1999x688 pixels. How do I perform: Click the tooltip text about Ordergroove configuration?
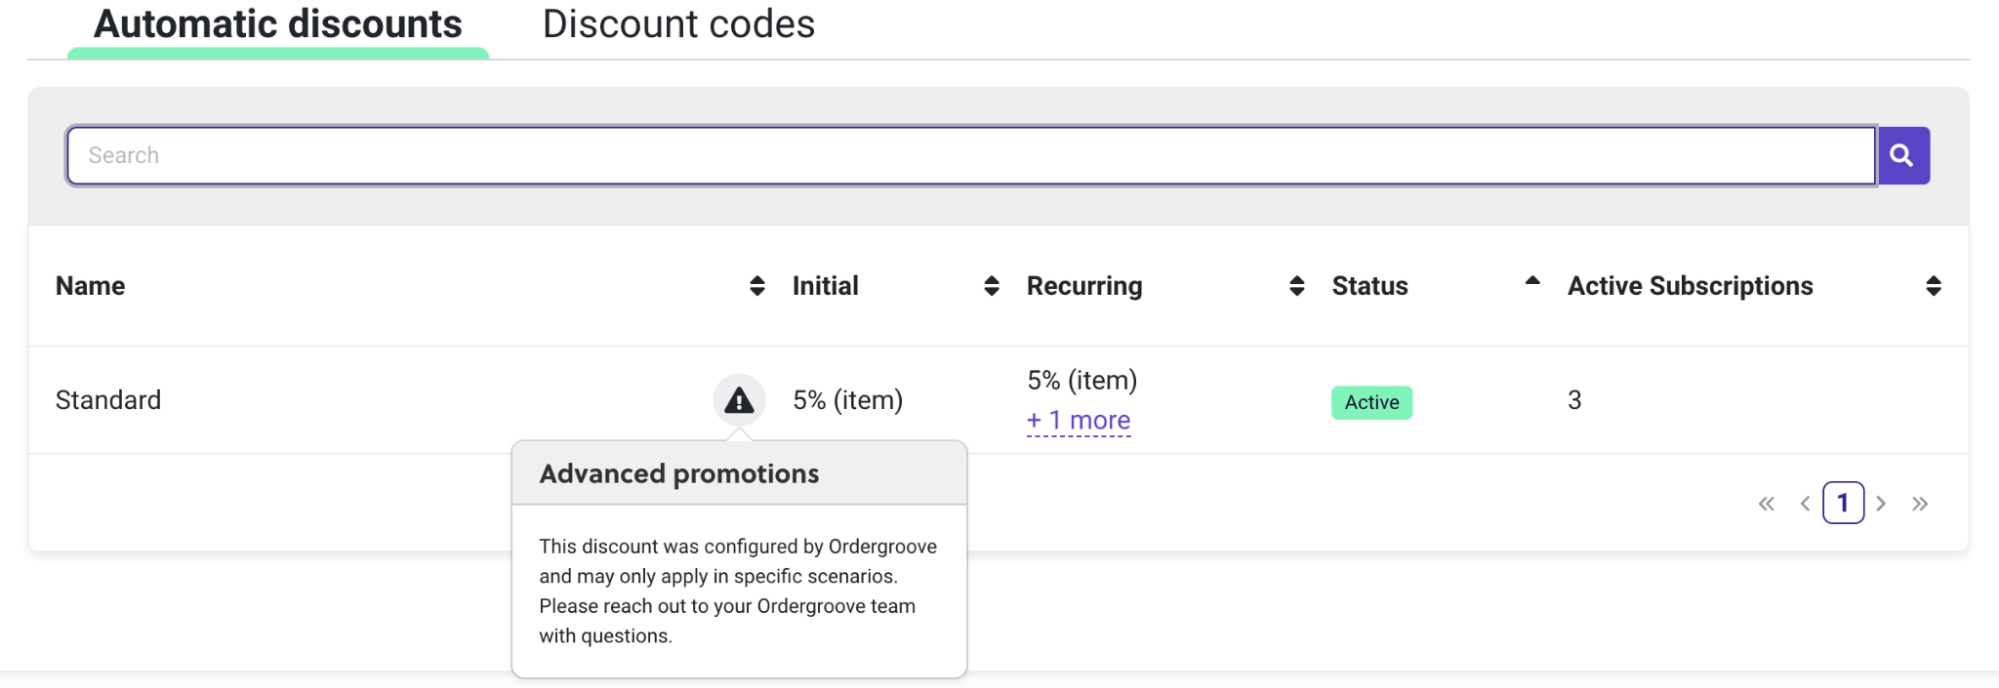738,591
